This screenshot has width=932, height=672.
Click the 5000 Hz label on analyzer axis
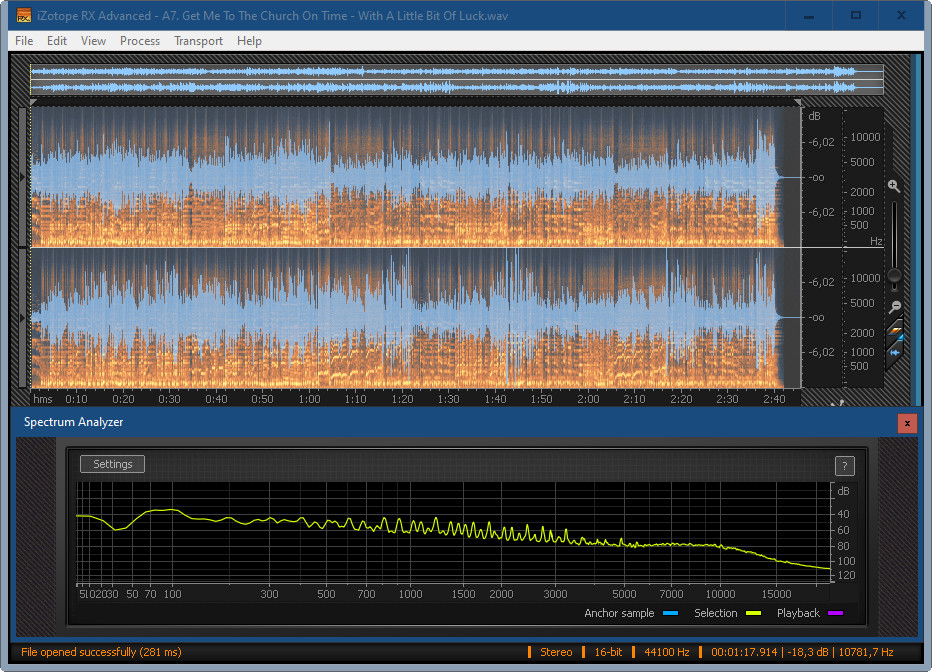pyautogui.click(x=624, y=594)
